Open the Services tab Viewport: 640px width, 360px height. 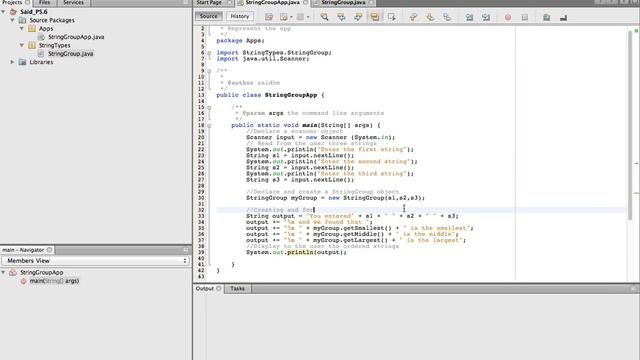73,2
